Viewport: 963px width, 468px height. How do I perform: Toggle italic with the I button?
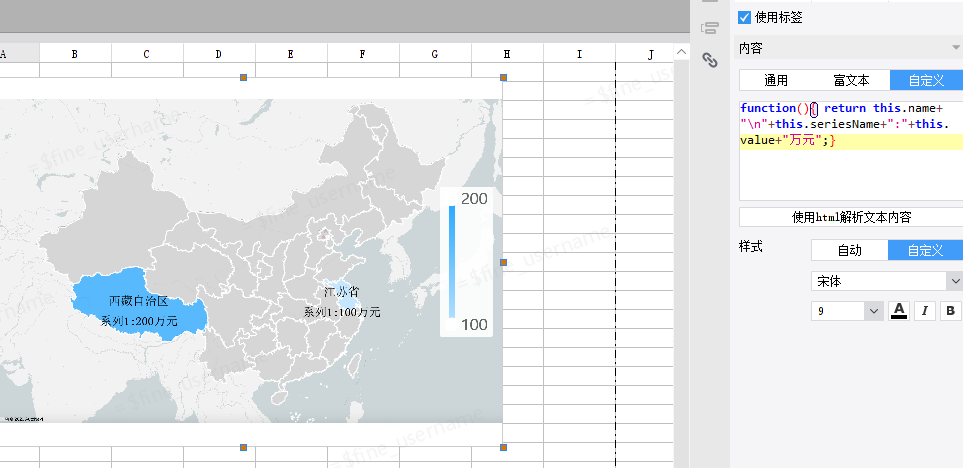tap(925, 311)
